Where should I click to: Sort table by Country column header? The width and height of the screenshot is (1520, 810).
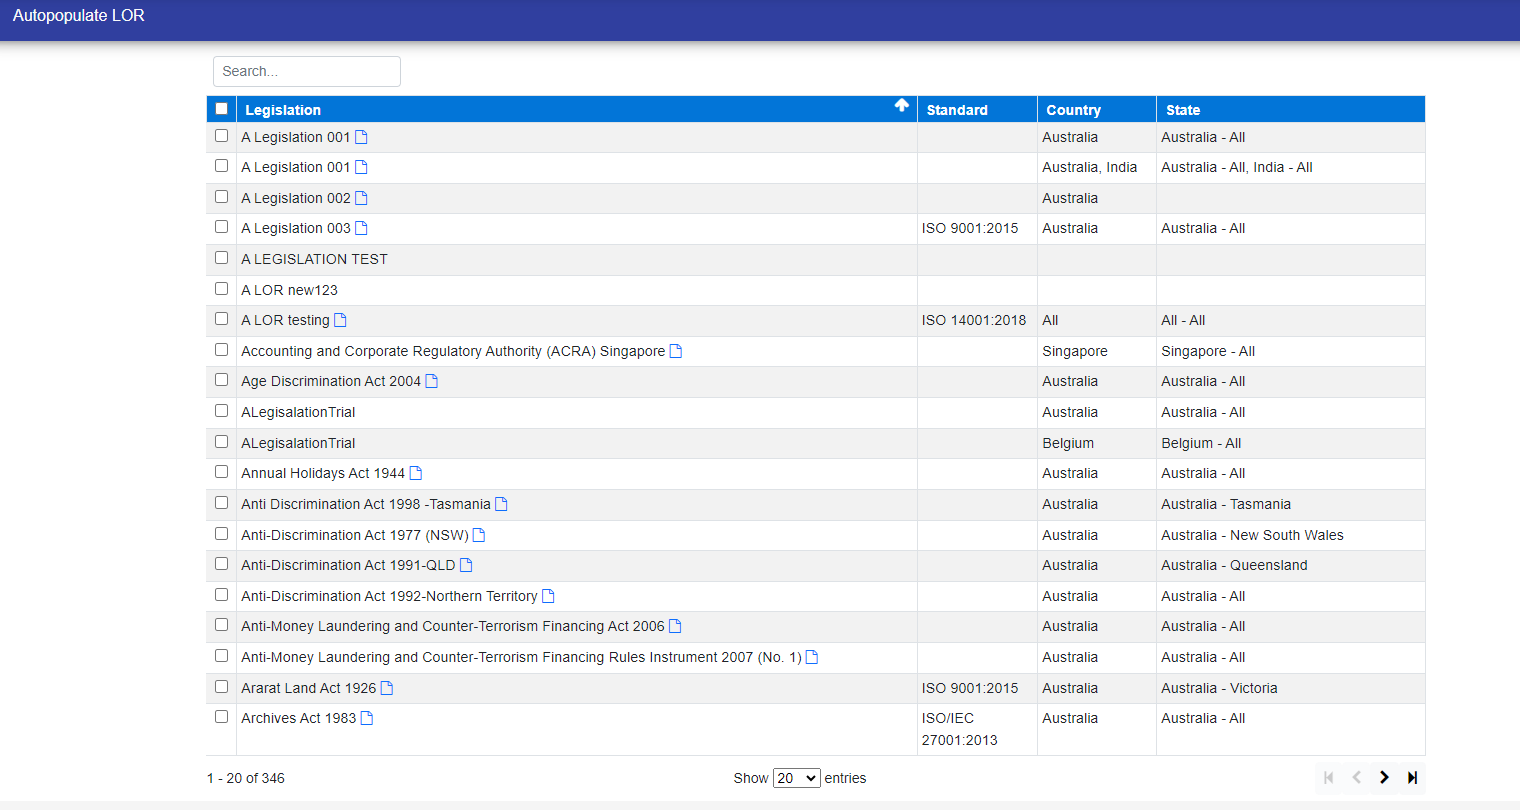[x=1073, y=110]
